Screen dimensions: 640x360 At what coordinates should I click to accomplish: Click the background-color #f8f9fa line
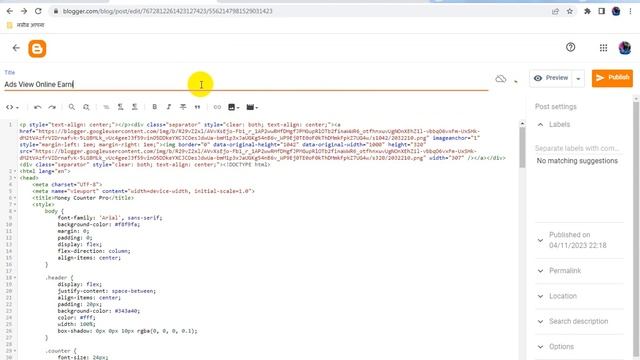pos(99,224)
